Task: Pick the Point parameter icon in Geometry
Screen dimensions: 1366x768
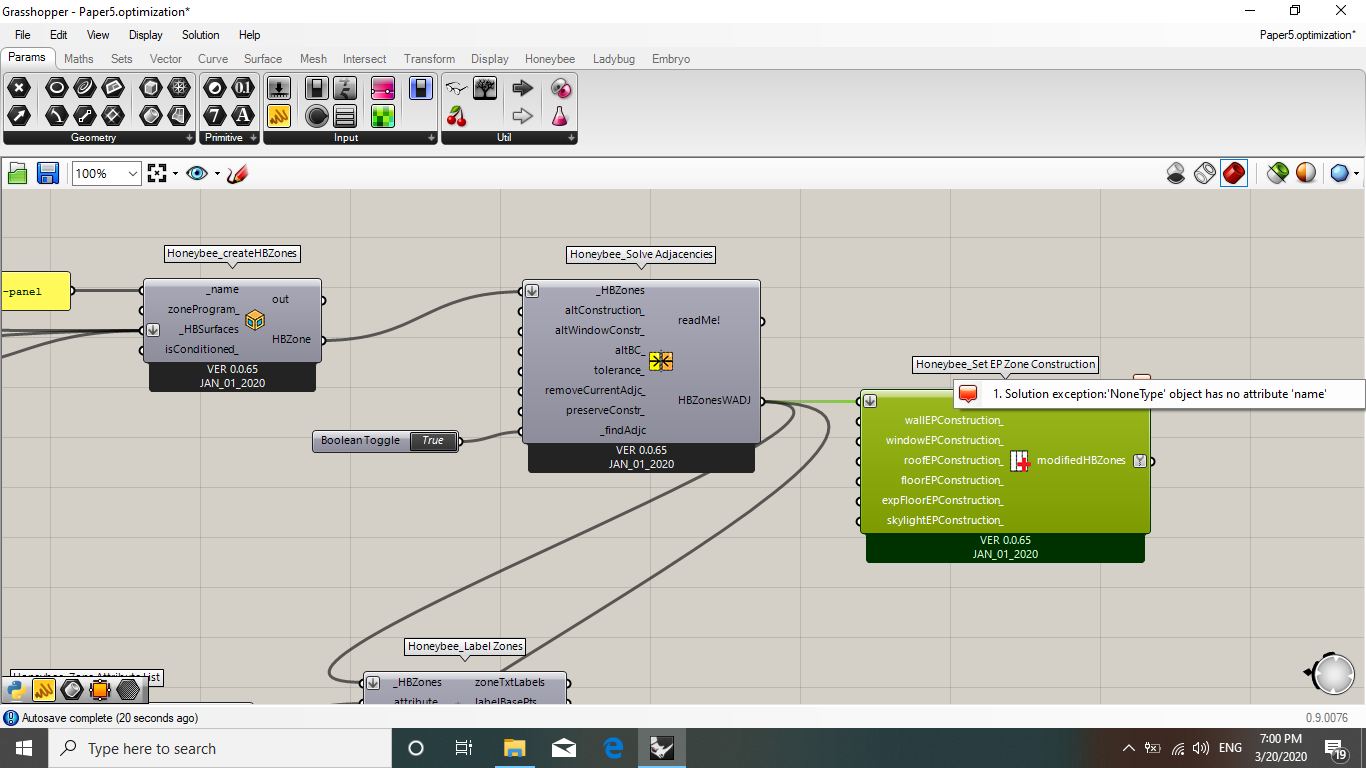Action: point(19,88)
